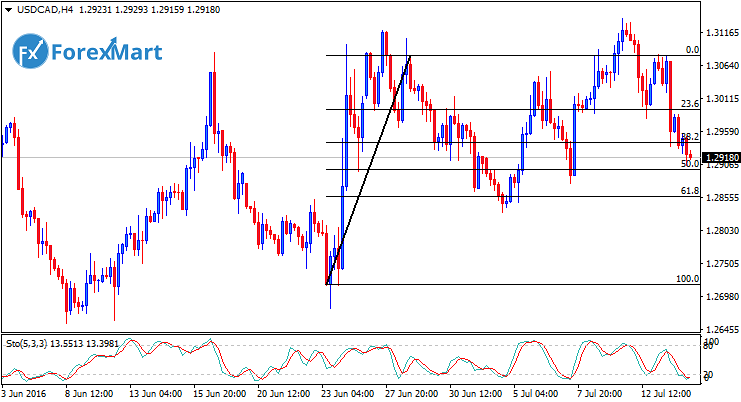Screen dimensions: 741x402
Task: Select the Fibonacci 23.6 level label
Action: pos(688,104)
